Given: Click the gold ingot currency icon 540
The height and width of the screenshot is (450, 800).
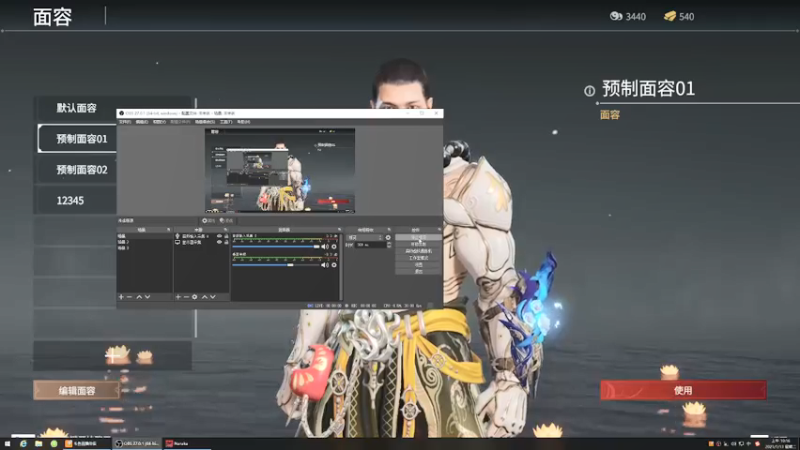Looking at the screenshot, I should [670, 16].
